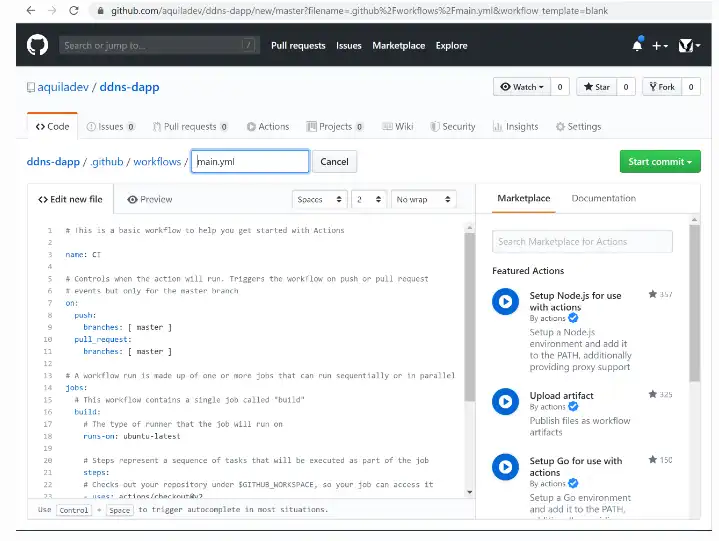
Task: Open notifications bell icon
Action: coord(637,45)
